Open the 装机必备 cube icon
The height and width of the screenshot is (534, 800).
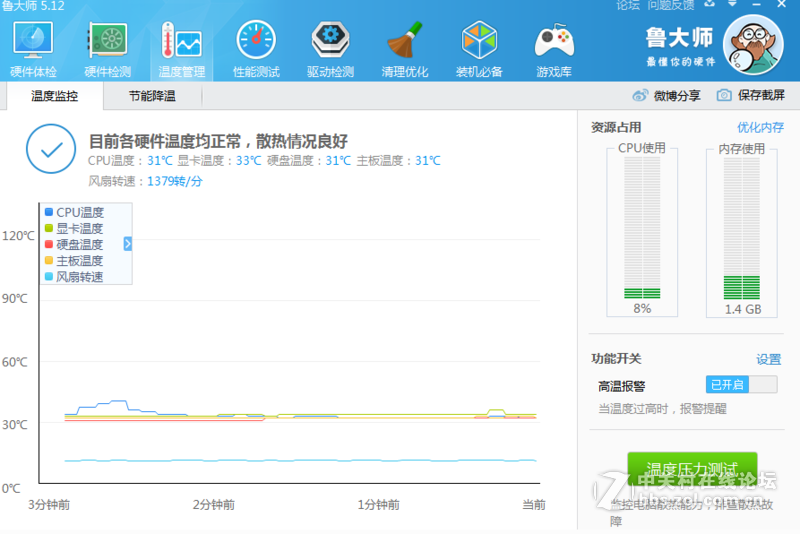479,40
